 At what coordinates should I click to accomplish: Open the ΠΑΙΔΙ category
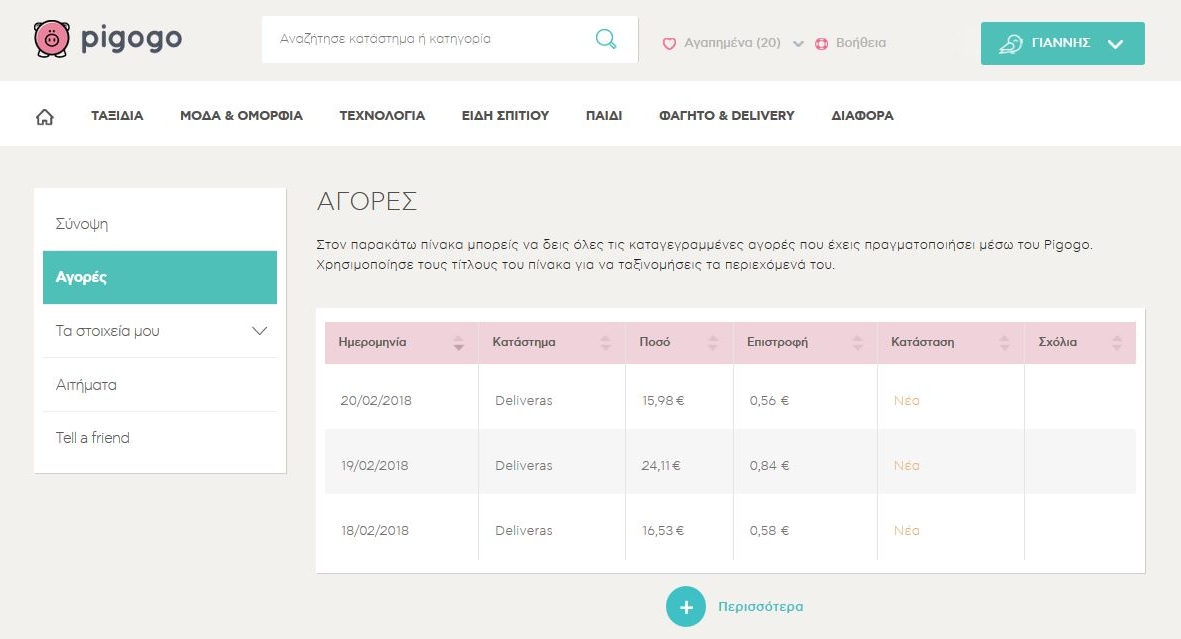[604, 115]
